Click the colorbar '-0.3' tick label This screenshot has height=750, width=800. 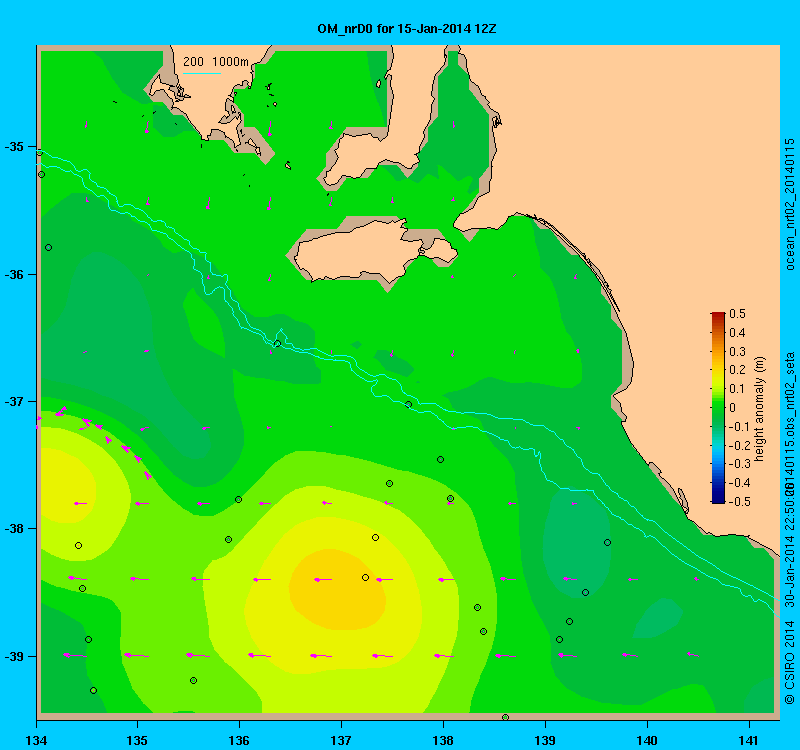(x=738, y=464)
